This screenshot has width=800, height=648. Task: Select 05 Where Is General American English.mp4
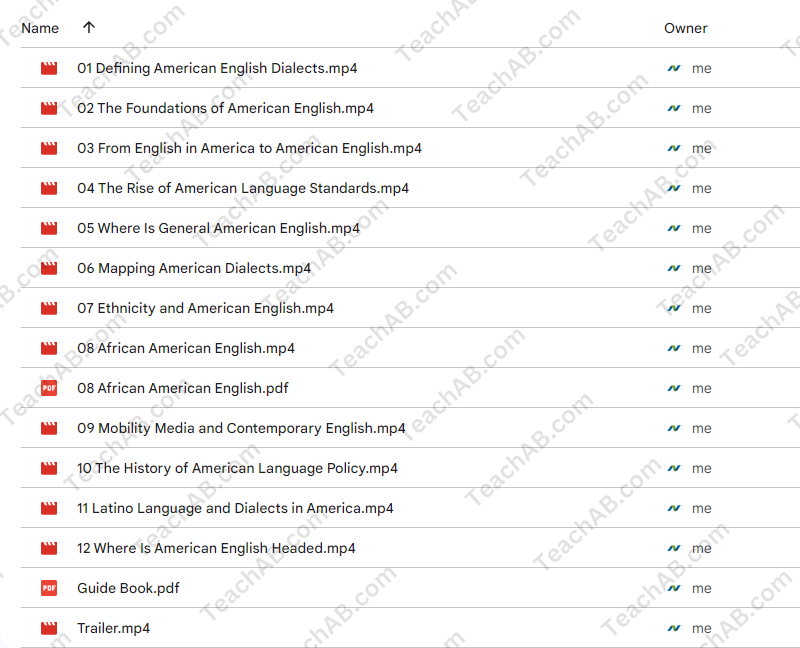coord(218,228)
